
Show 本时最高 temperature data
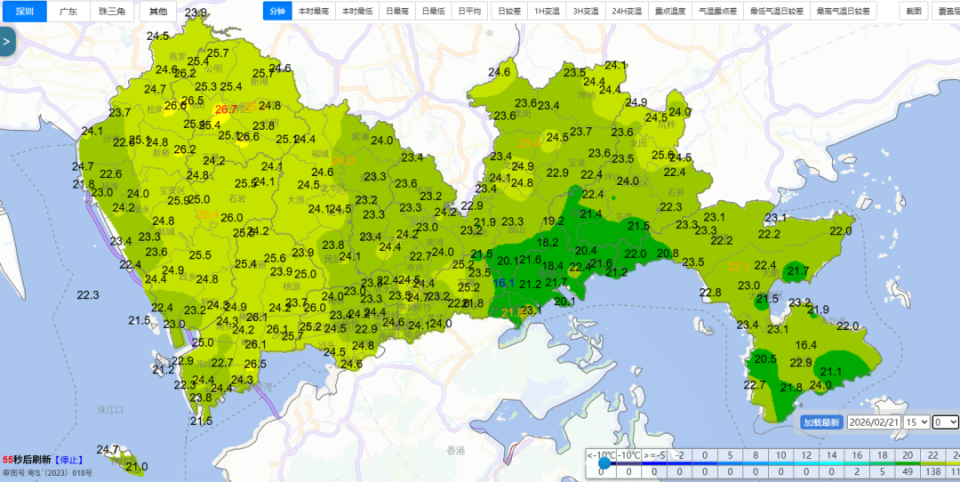(313, 11)
